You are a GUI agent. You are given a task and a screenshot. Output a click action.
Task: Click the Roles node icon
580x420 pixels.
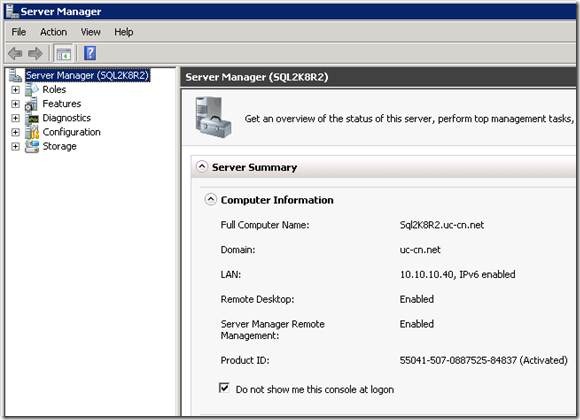(31, 90)
